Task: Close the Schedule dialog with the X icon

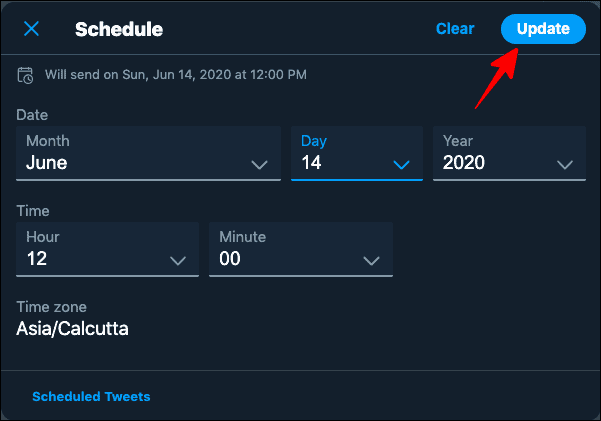Action: (31, 29)
